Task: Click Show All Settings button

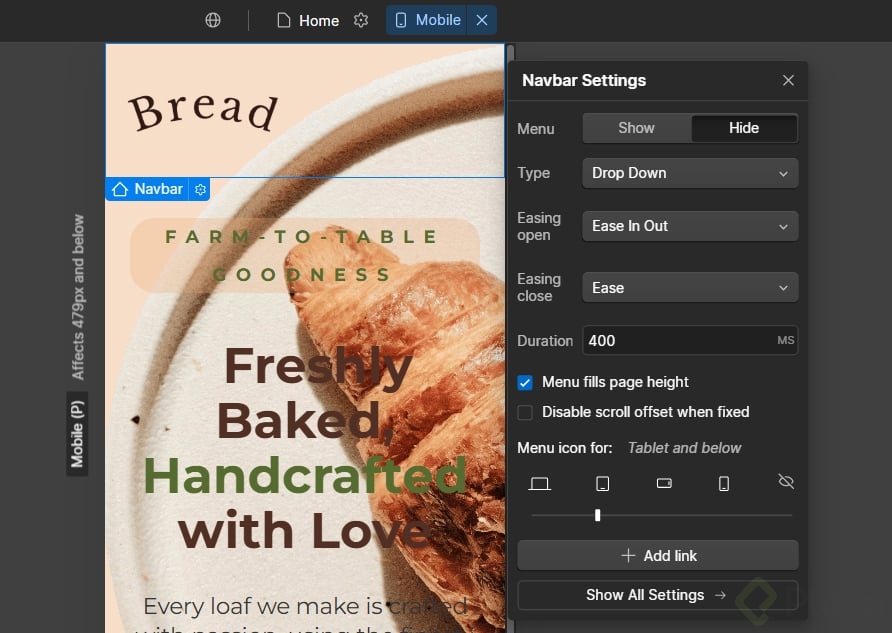Action: (658, 595)
